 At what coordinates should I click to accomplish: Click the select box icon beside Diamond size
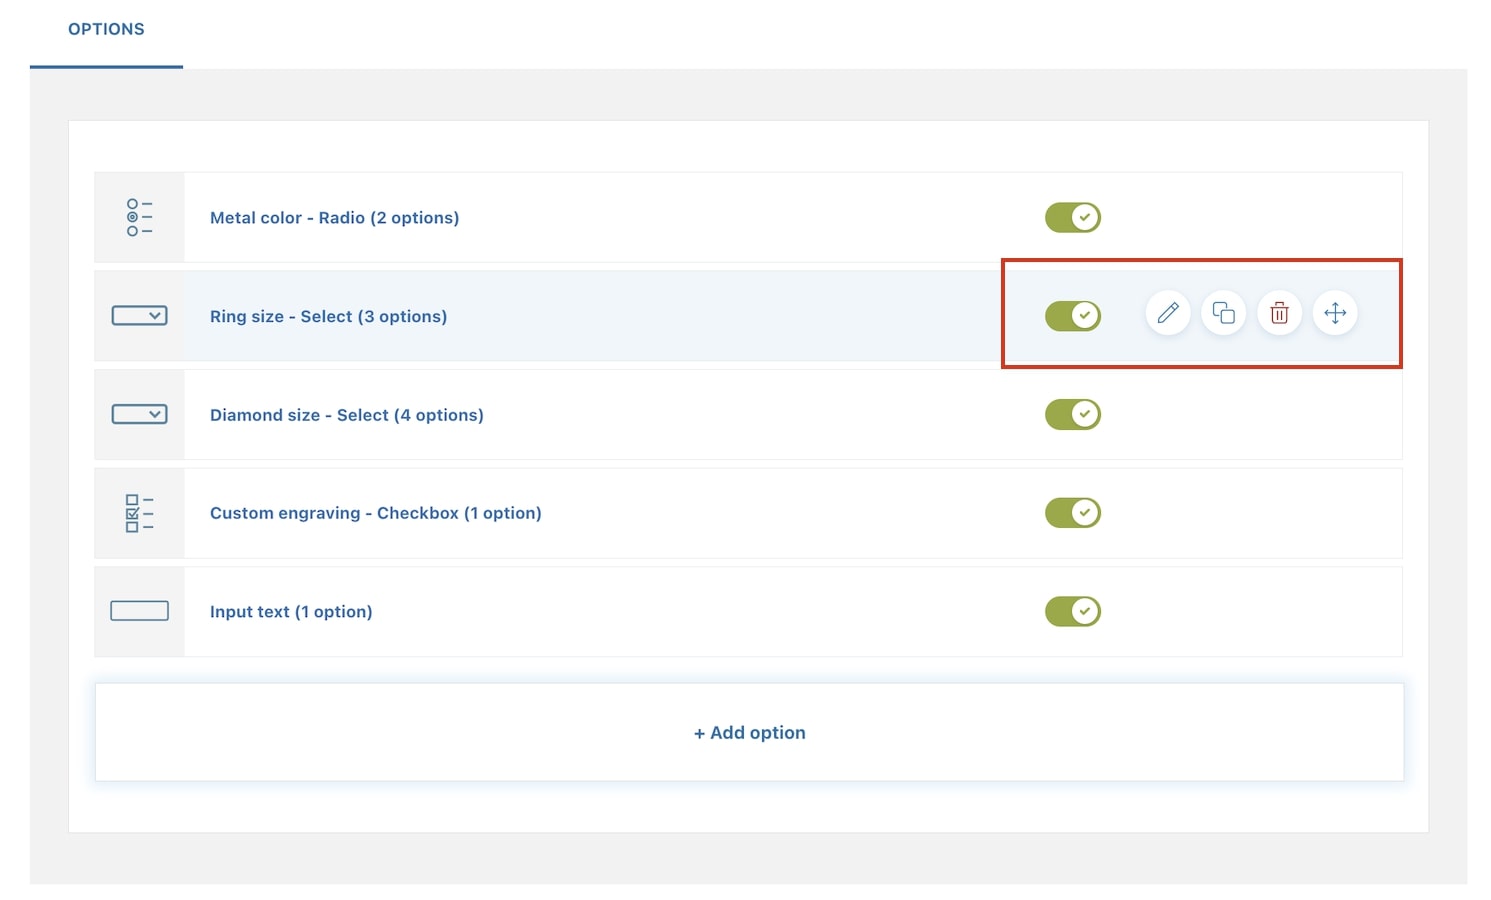[x=139, y=414]
